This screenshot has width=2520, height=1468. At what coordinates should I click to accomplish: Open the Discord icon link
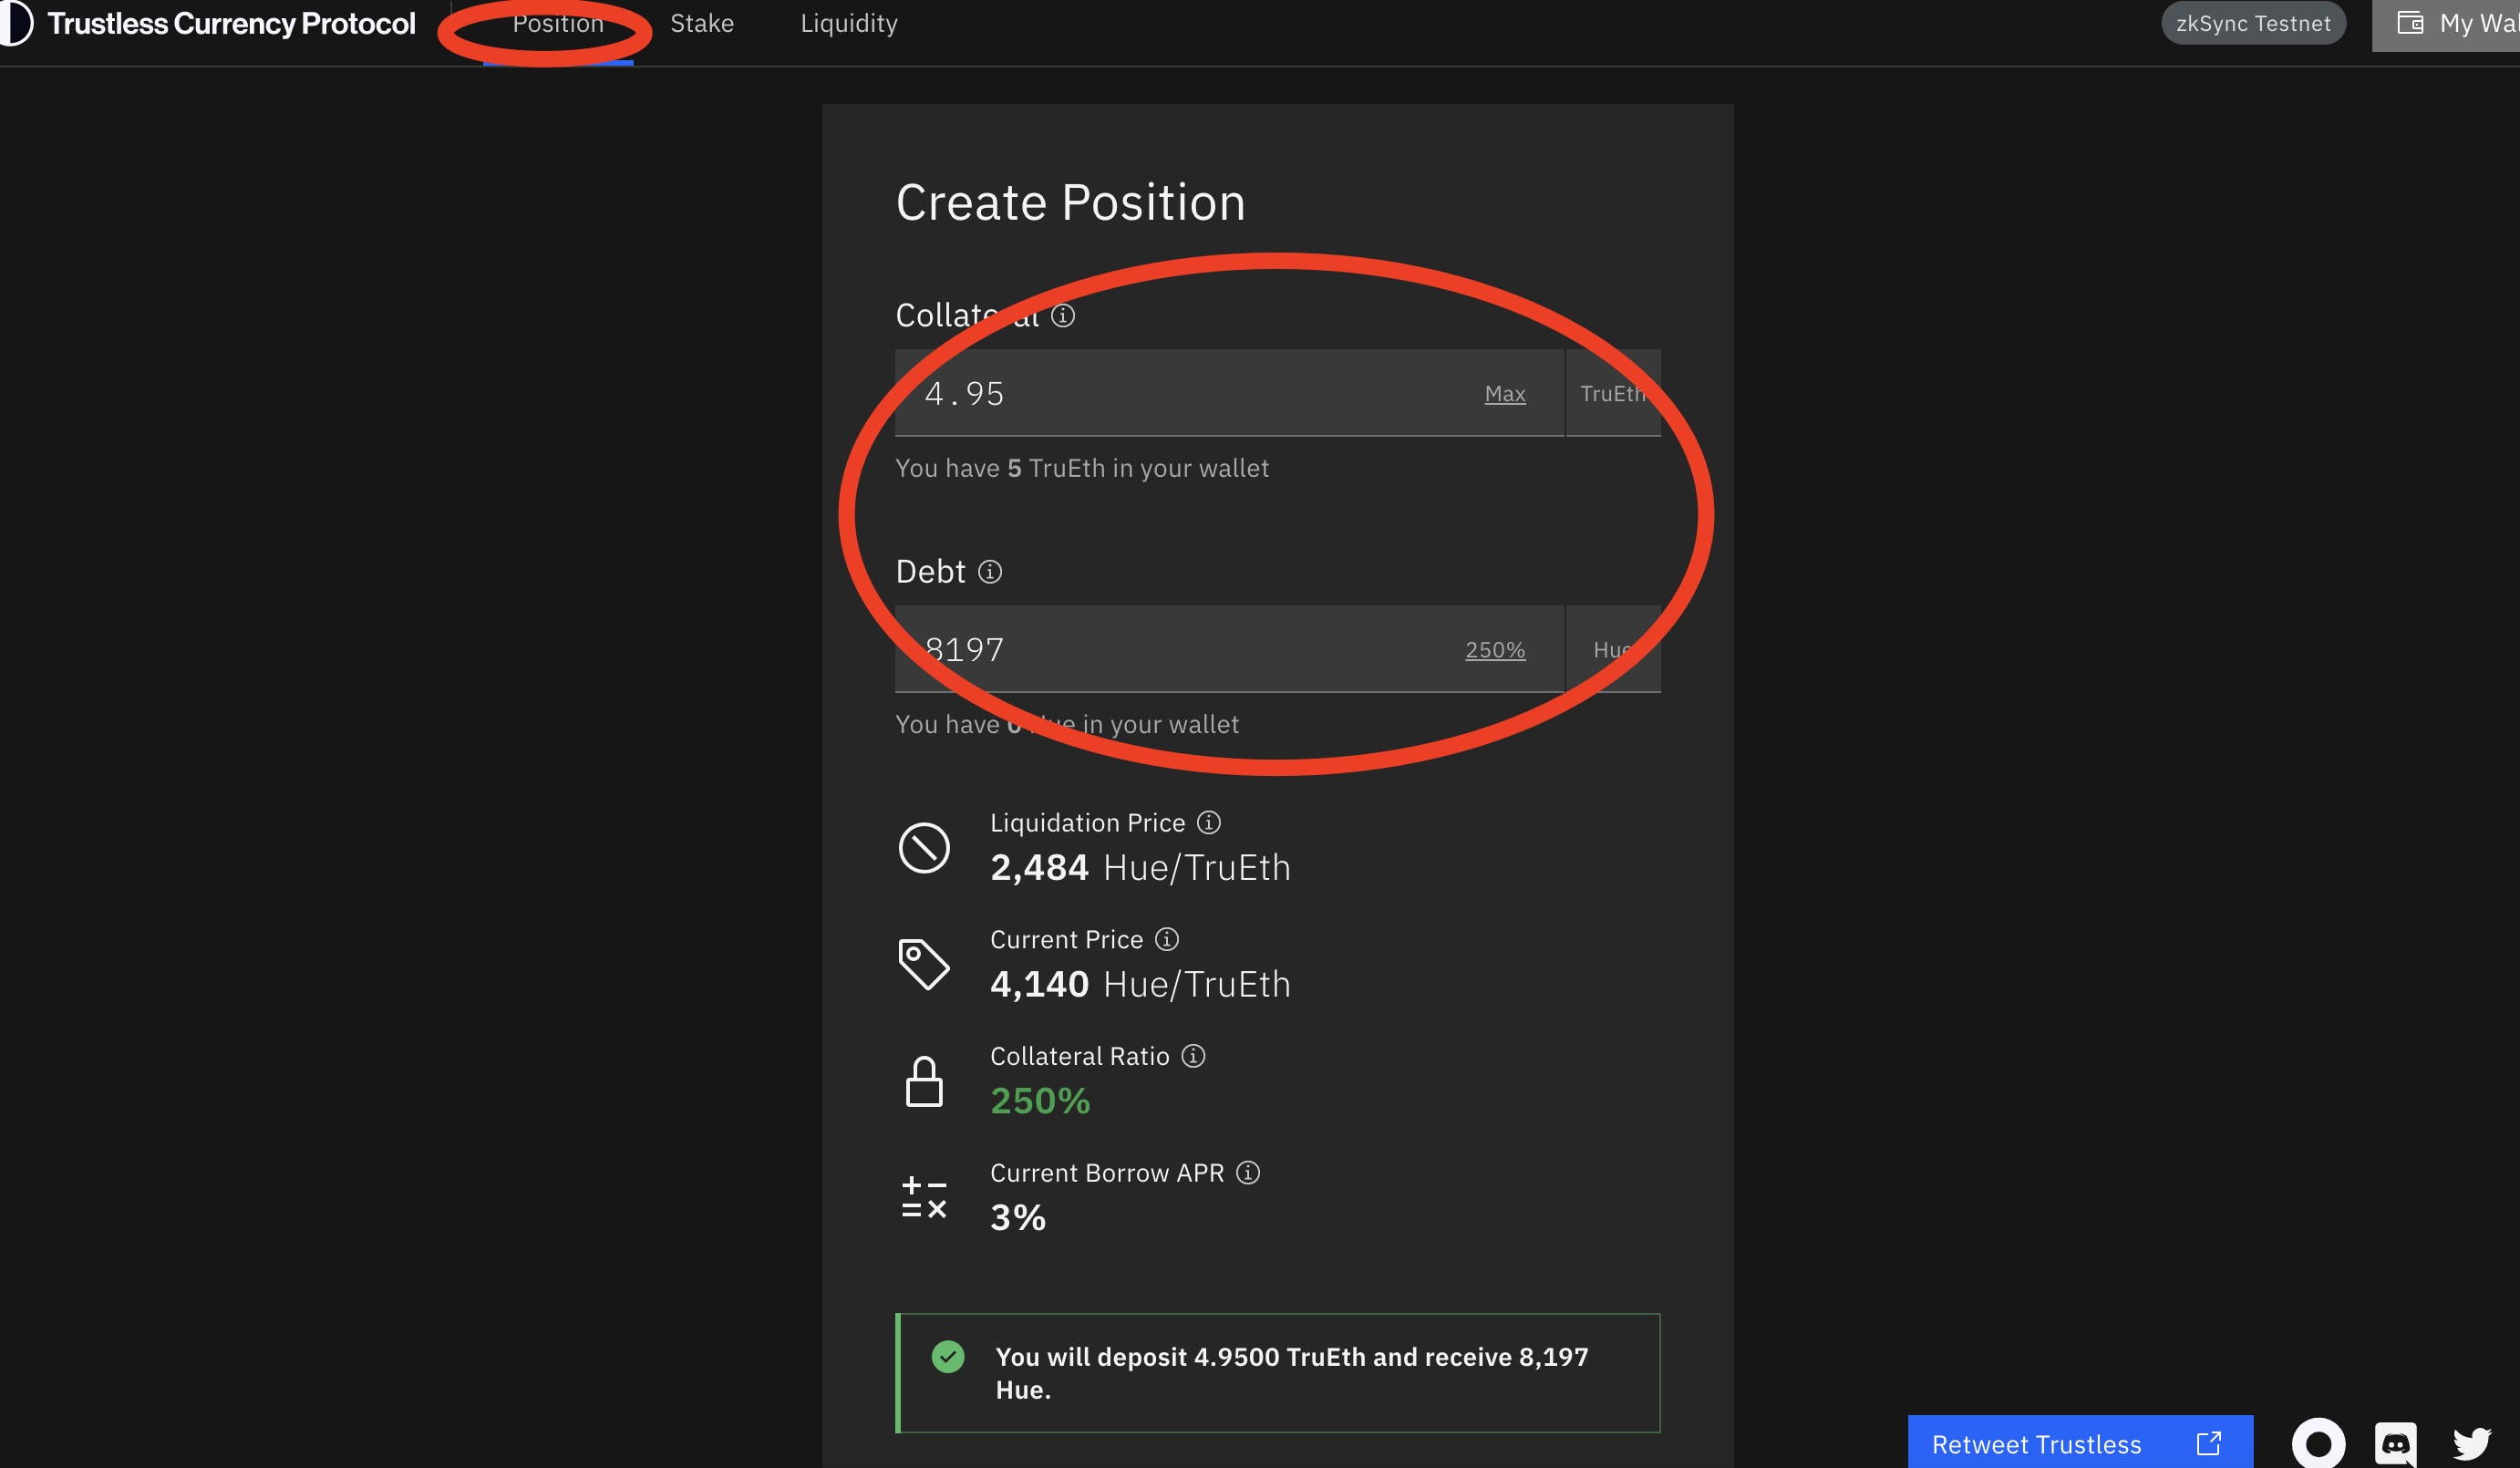(2395, 1444)
